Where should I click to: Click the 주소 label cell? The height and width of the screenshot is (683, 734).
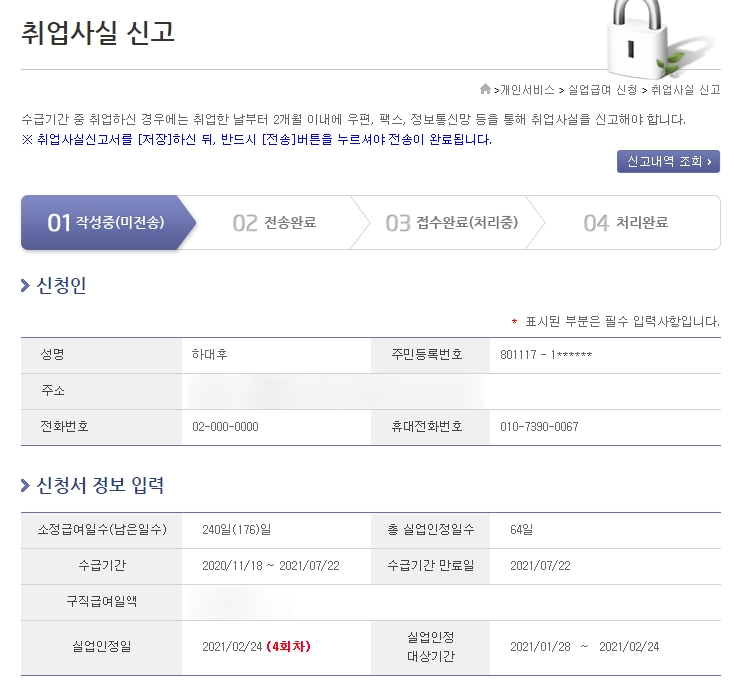click(x=102, y=391)
